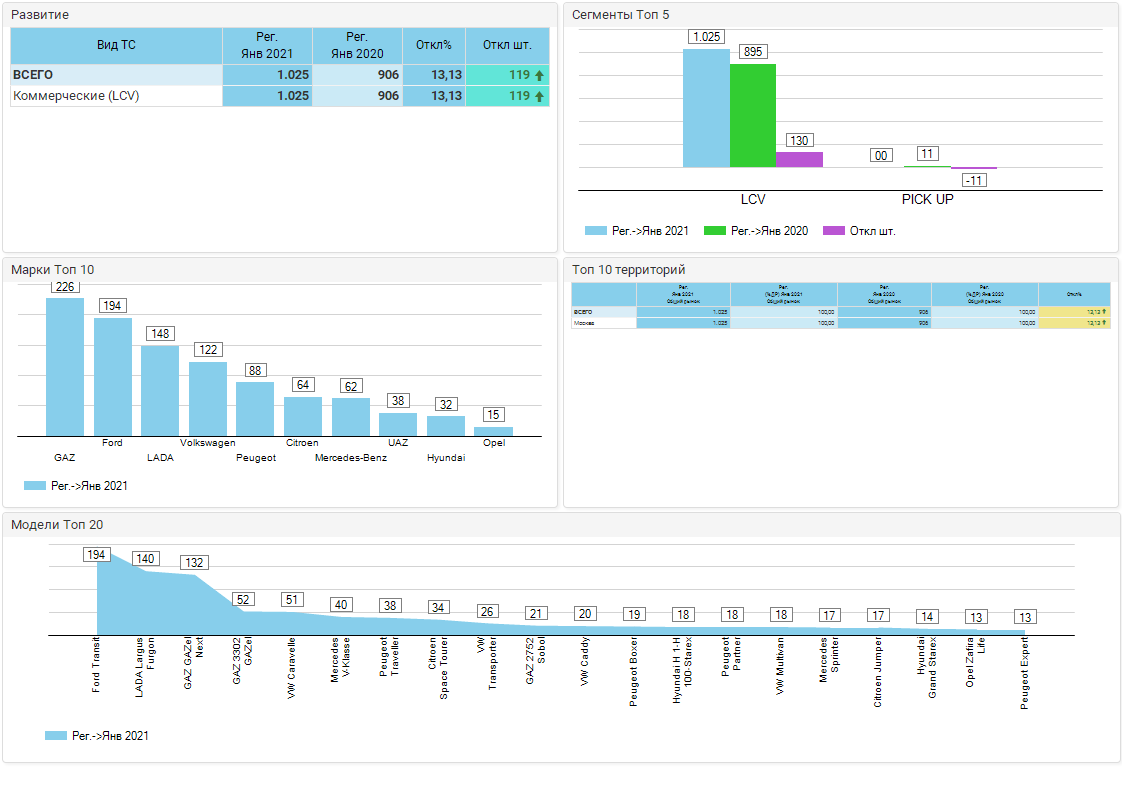The height and width of the screenshot is (793, 1122).
Task: Select purple LCV bar labeled 130
Action: (x=799, y=159)
